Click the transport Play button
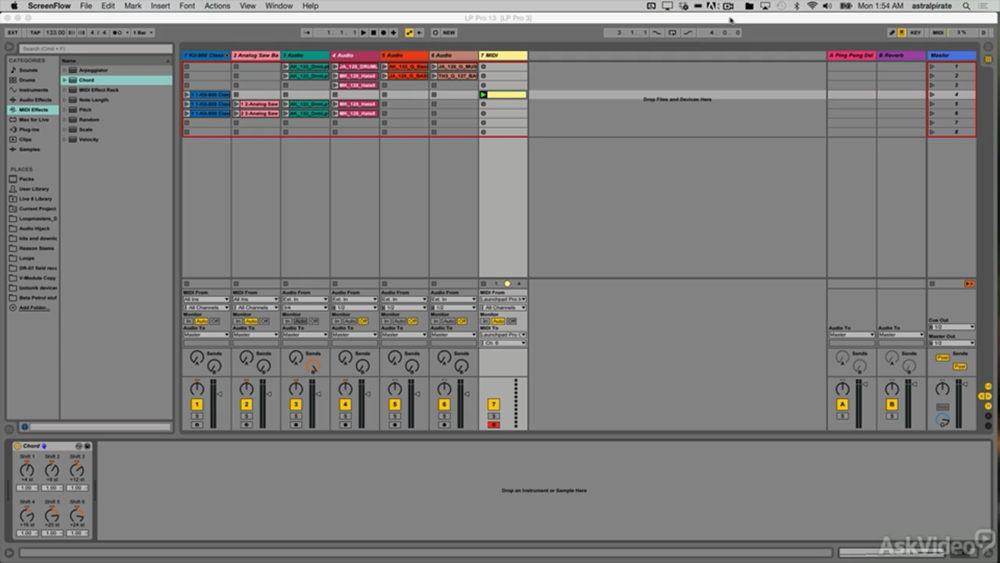1000x563 pixels. click(364, 33)
